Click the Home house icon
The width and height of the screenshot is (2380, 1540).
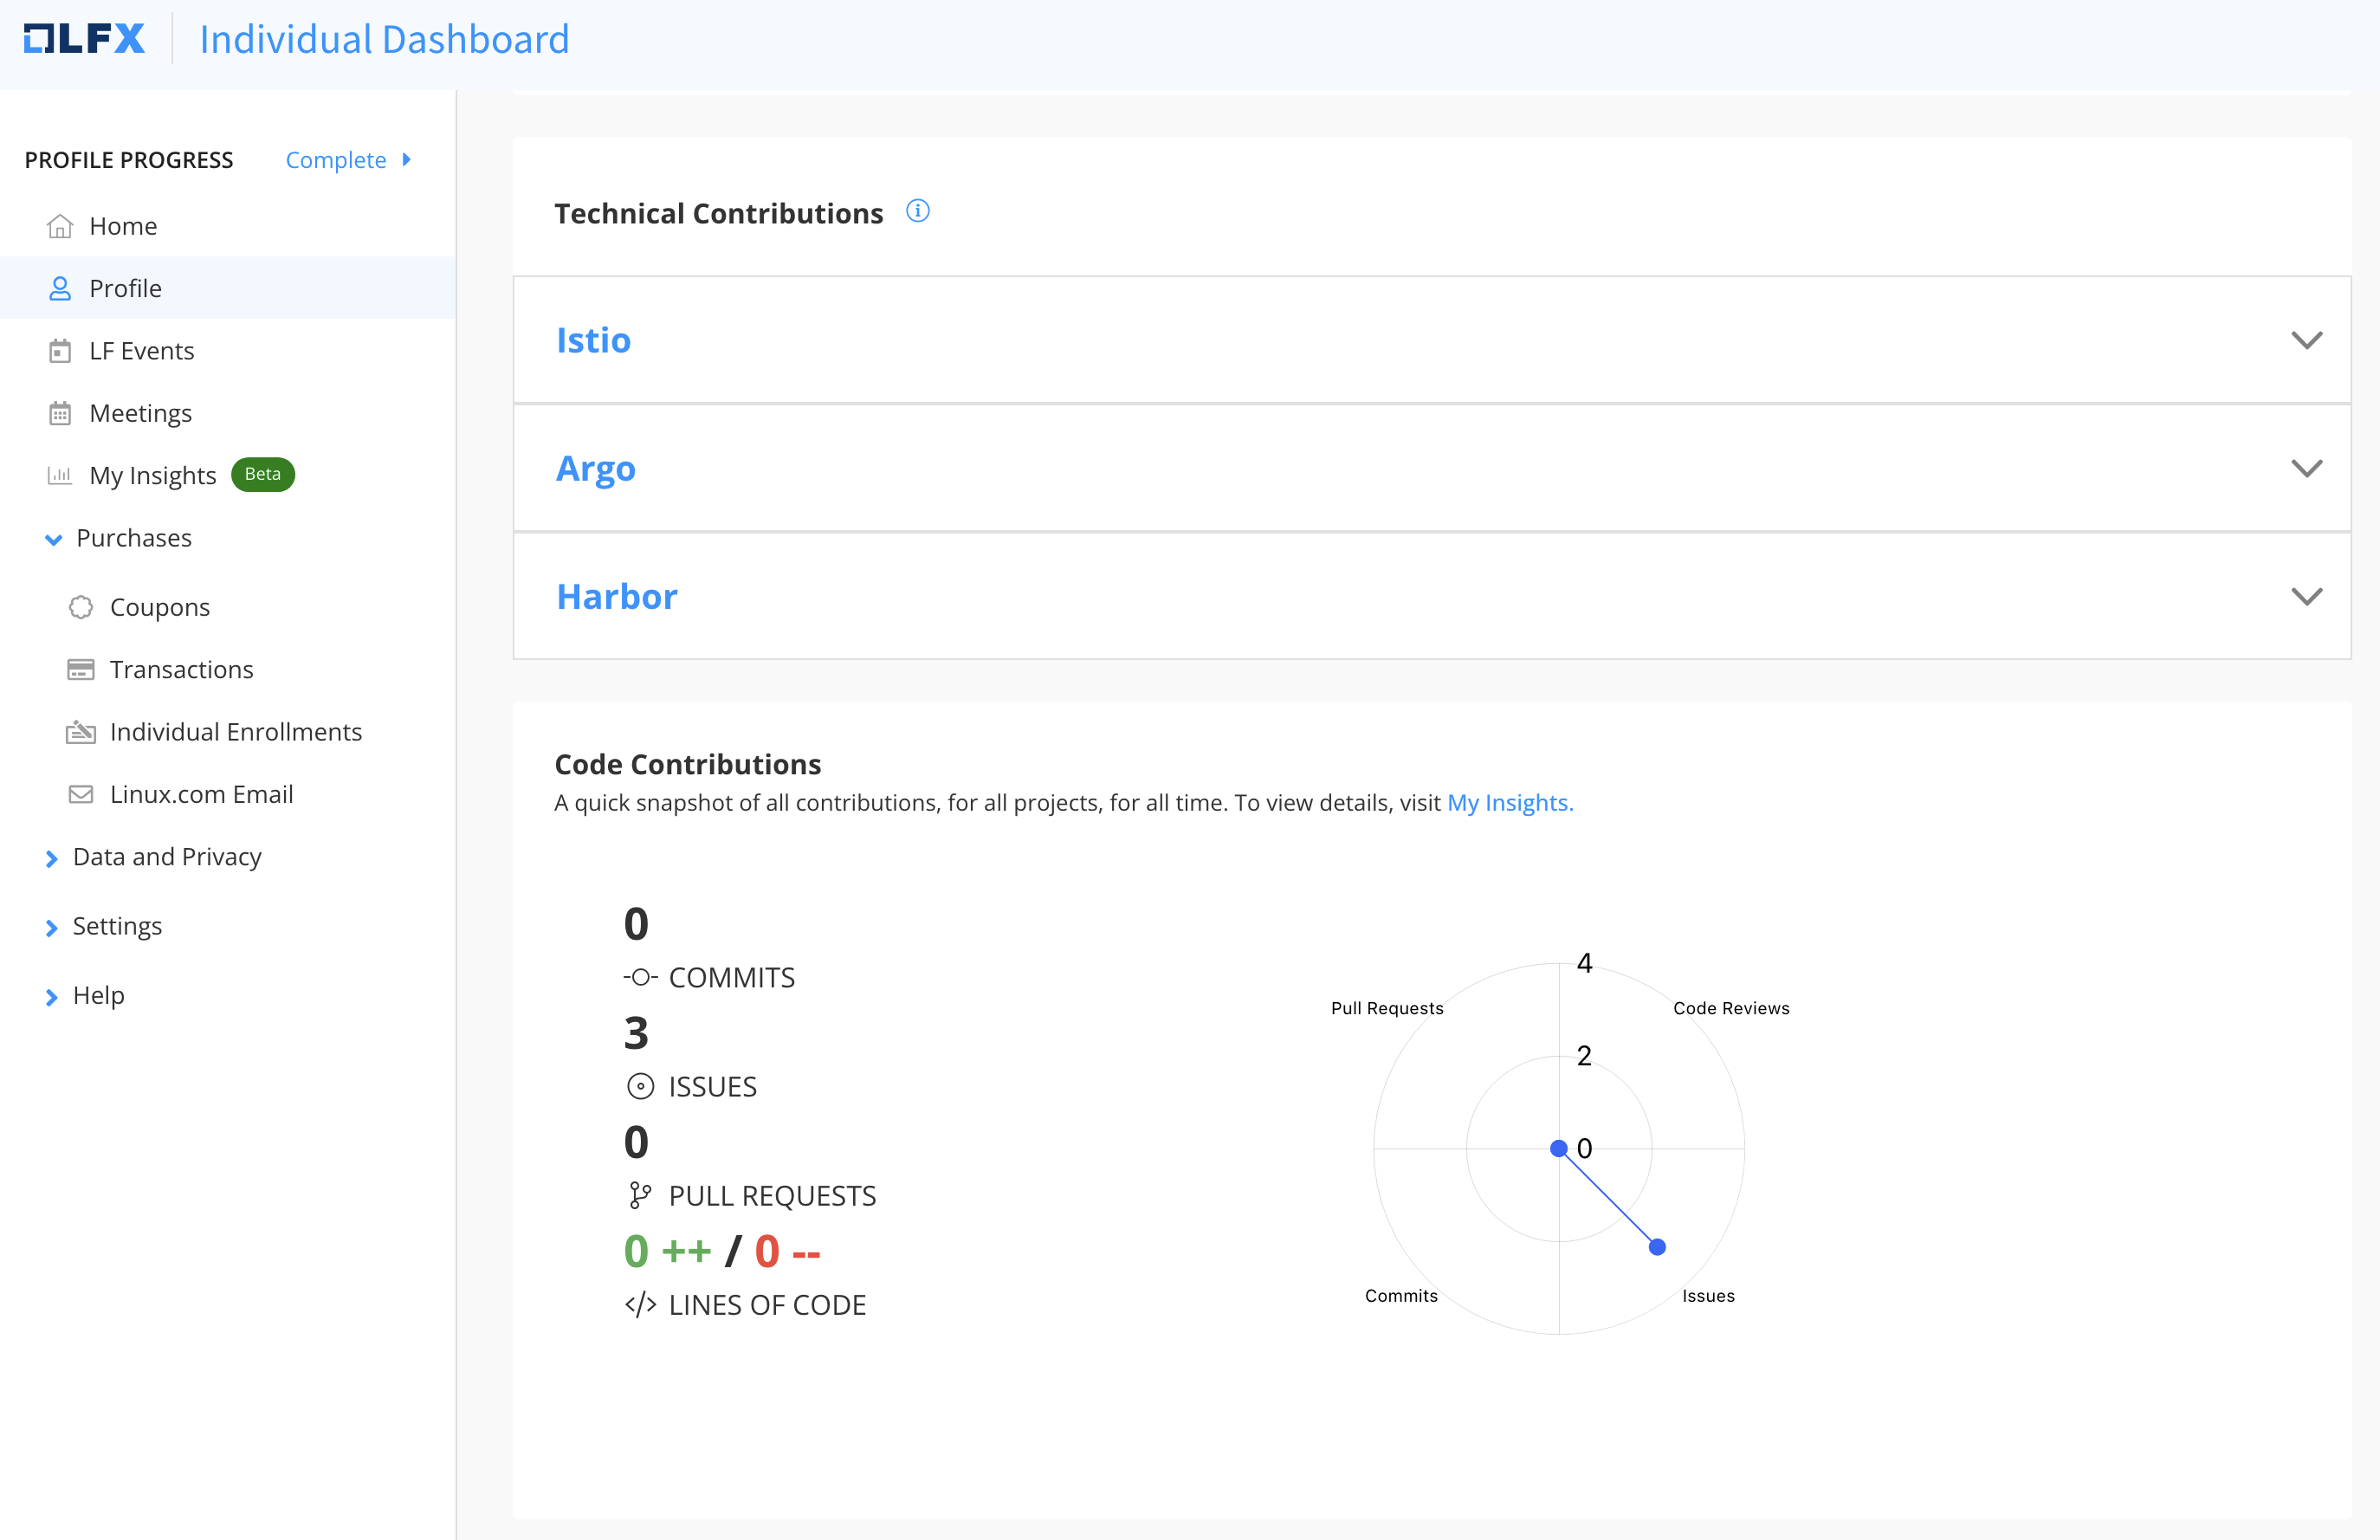click(x=60, y=227)
